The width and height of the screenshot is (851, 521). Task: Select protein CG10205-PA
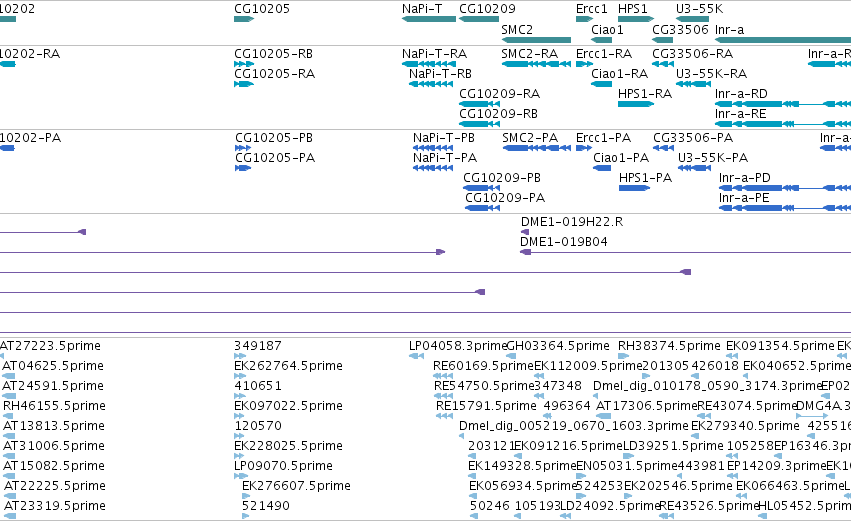click(x=243, y=168)
